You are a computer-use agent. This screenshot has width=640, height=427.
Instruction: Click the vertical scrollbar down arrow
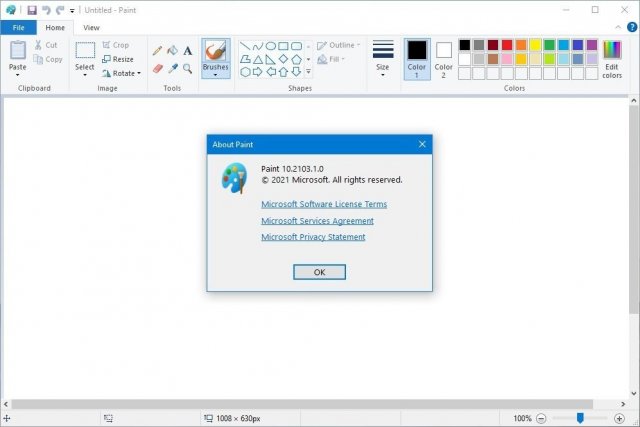pos(633,394)
